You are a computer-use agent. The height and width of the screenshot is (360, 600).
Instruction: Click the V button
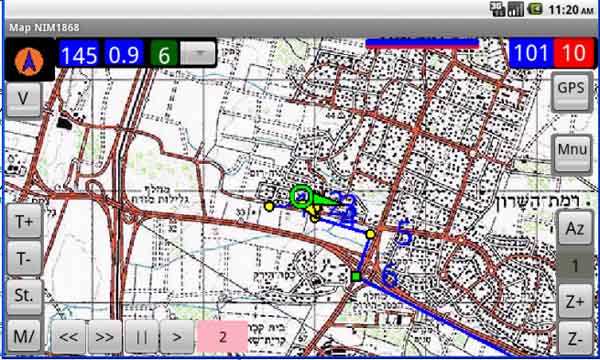(23, 99)
